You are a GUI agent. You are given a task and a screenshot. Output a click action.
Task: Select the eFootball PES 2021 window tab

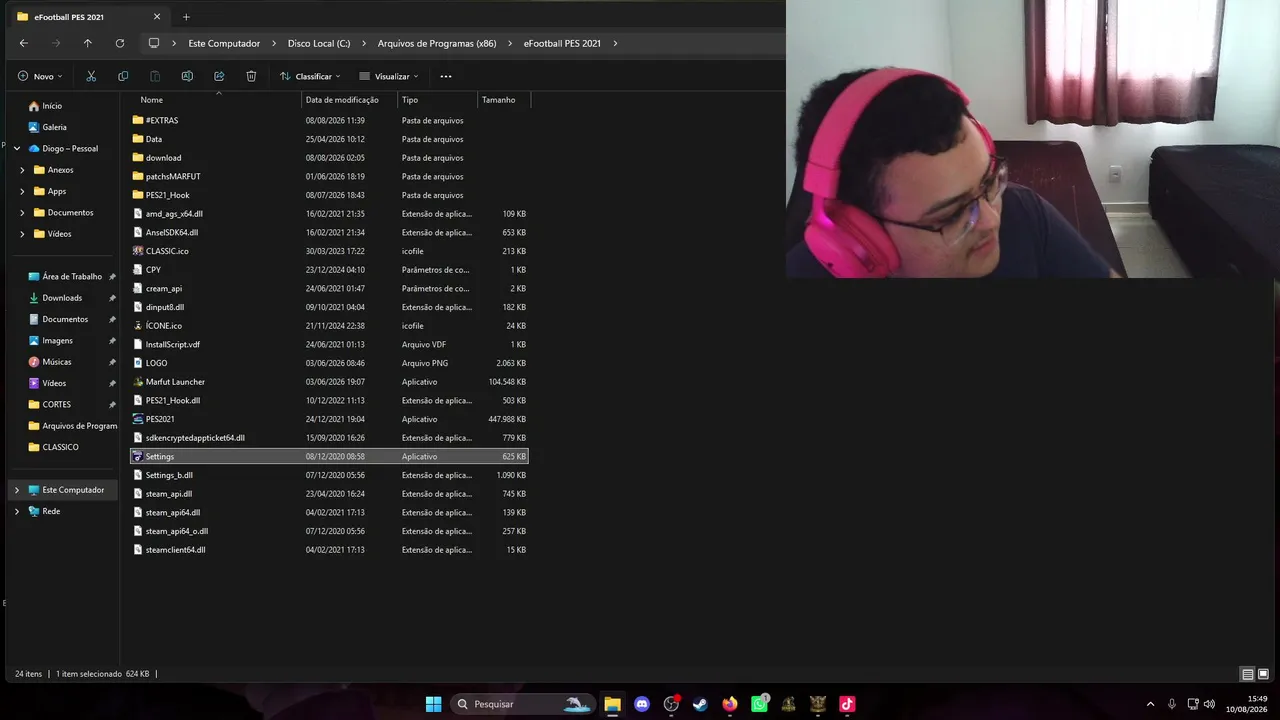[88, 17]
